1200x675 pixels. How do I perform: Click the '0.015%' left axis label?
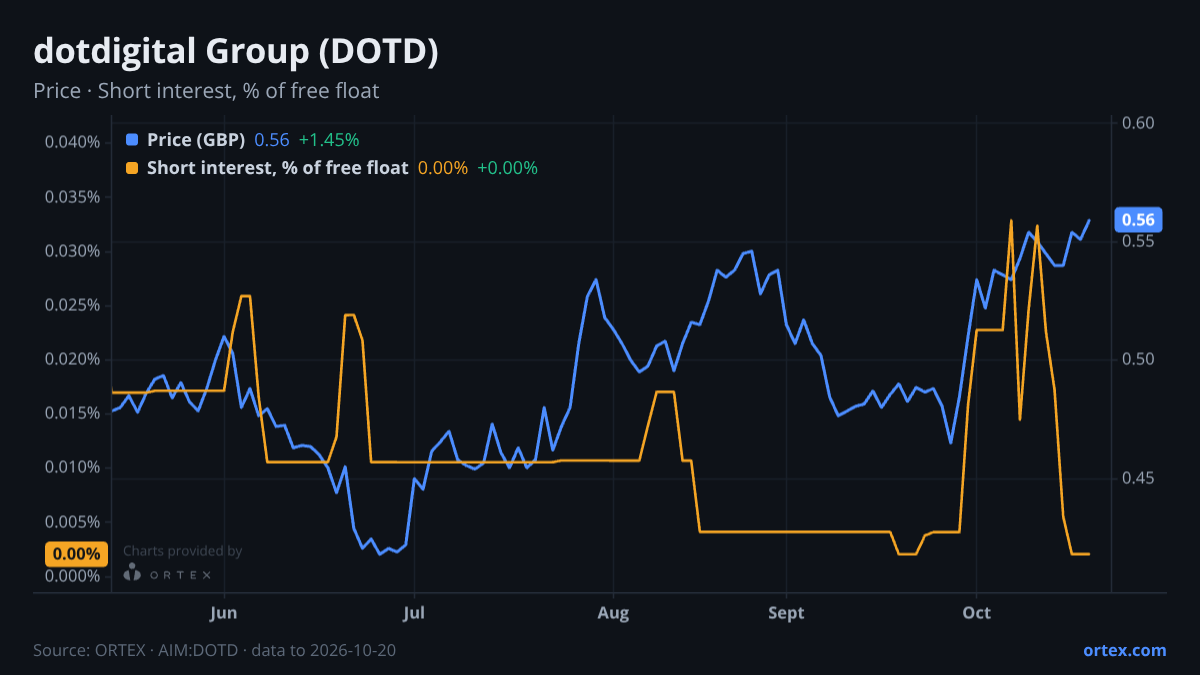click(x=73, y=413)
